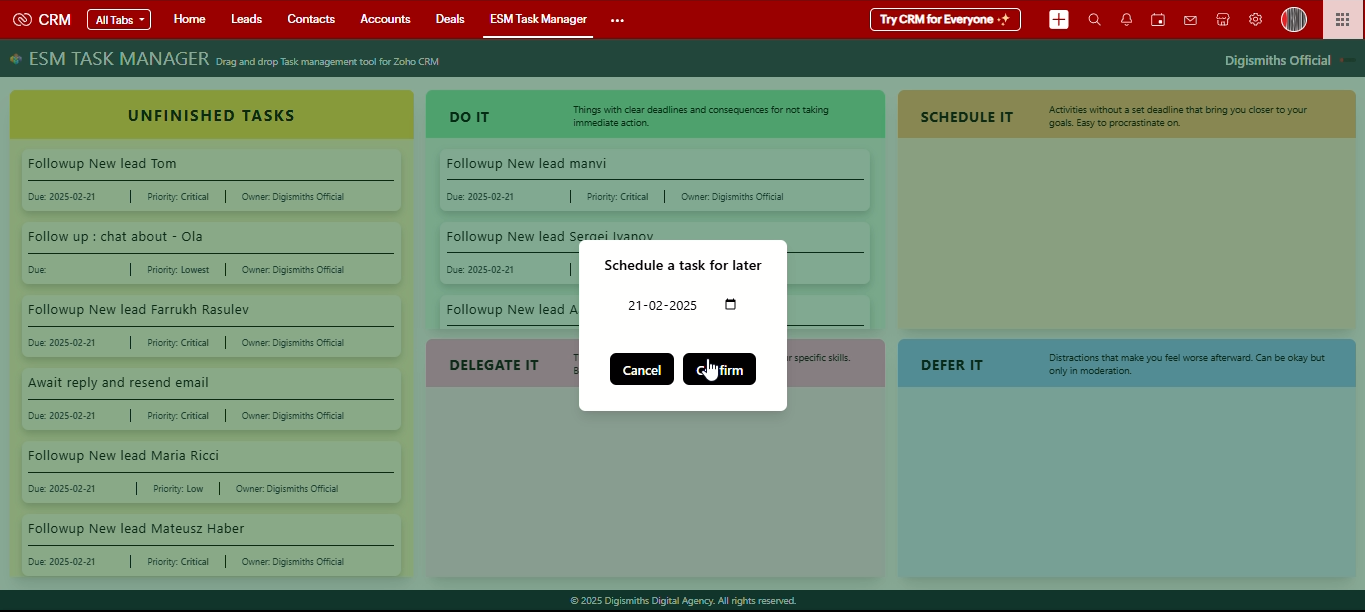The image size is (1365, 612).
Task: Click the Zoho CRM logo icon
Action: click(x=22, y=20)
